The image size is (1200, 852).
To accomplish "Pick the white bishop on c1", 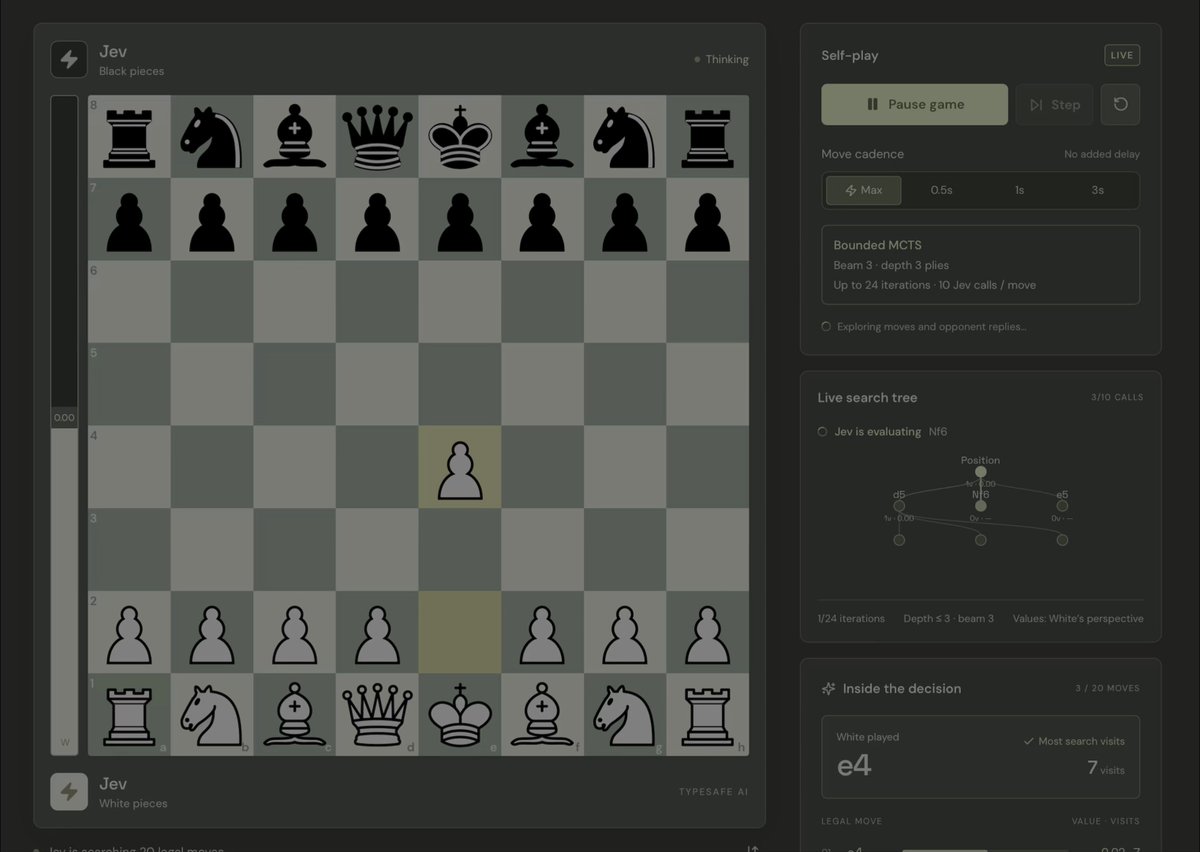I will click(294, 716).
